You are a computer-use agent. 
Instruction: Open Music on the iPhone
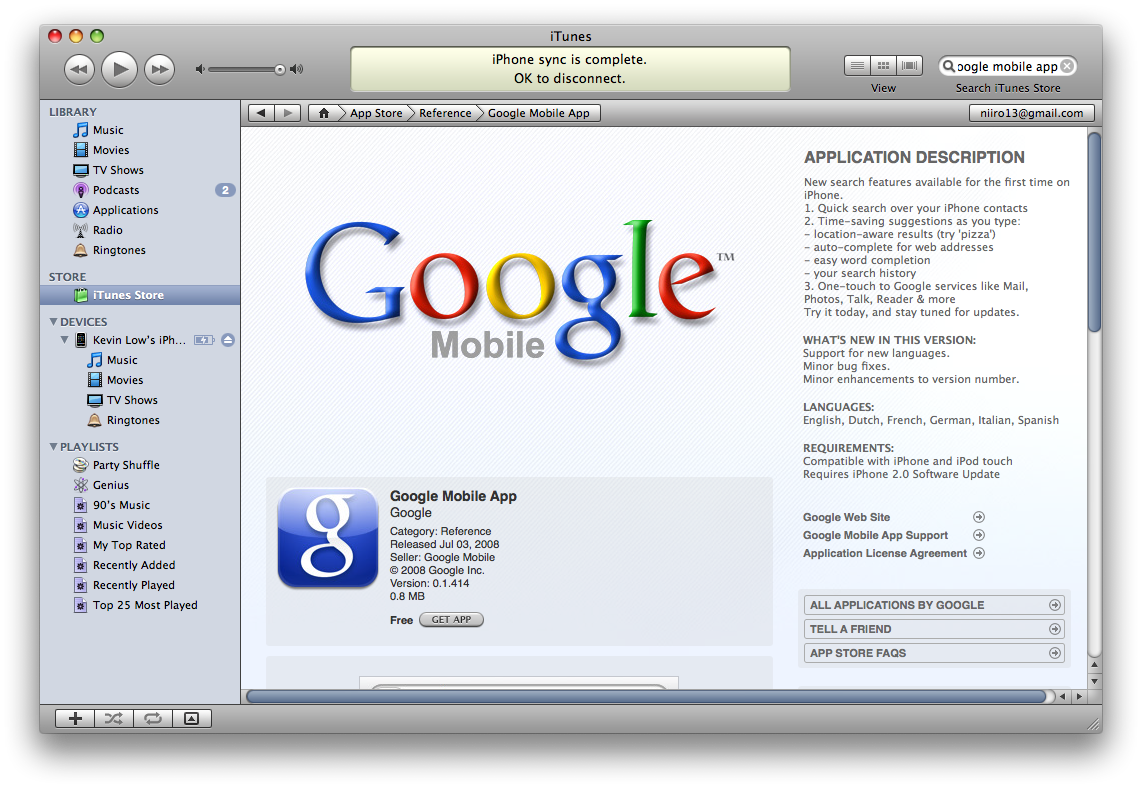140,360
